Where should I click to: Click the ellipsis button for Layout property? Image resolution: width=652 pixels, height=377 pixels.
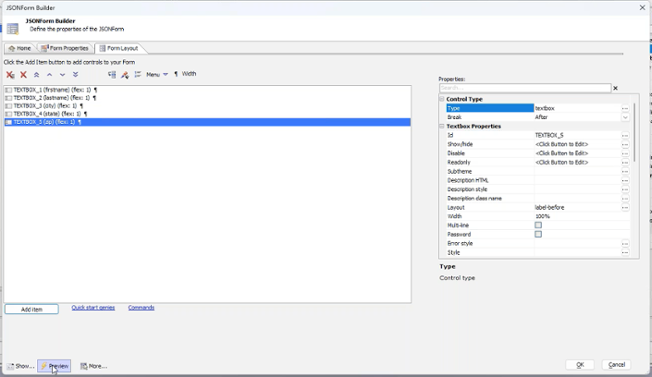coord(625,207)
